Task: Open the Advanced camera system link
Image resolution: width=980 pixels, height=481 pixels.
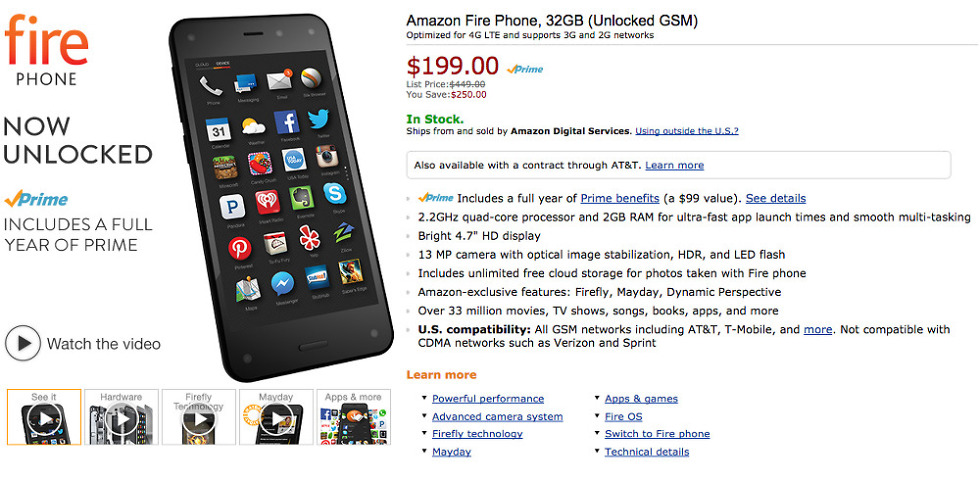Action: (x=497, y=416)
